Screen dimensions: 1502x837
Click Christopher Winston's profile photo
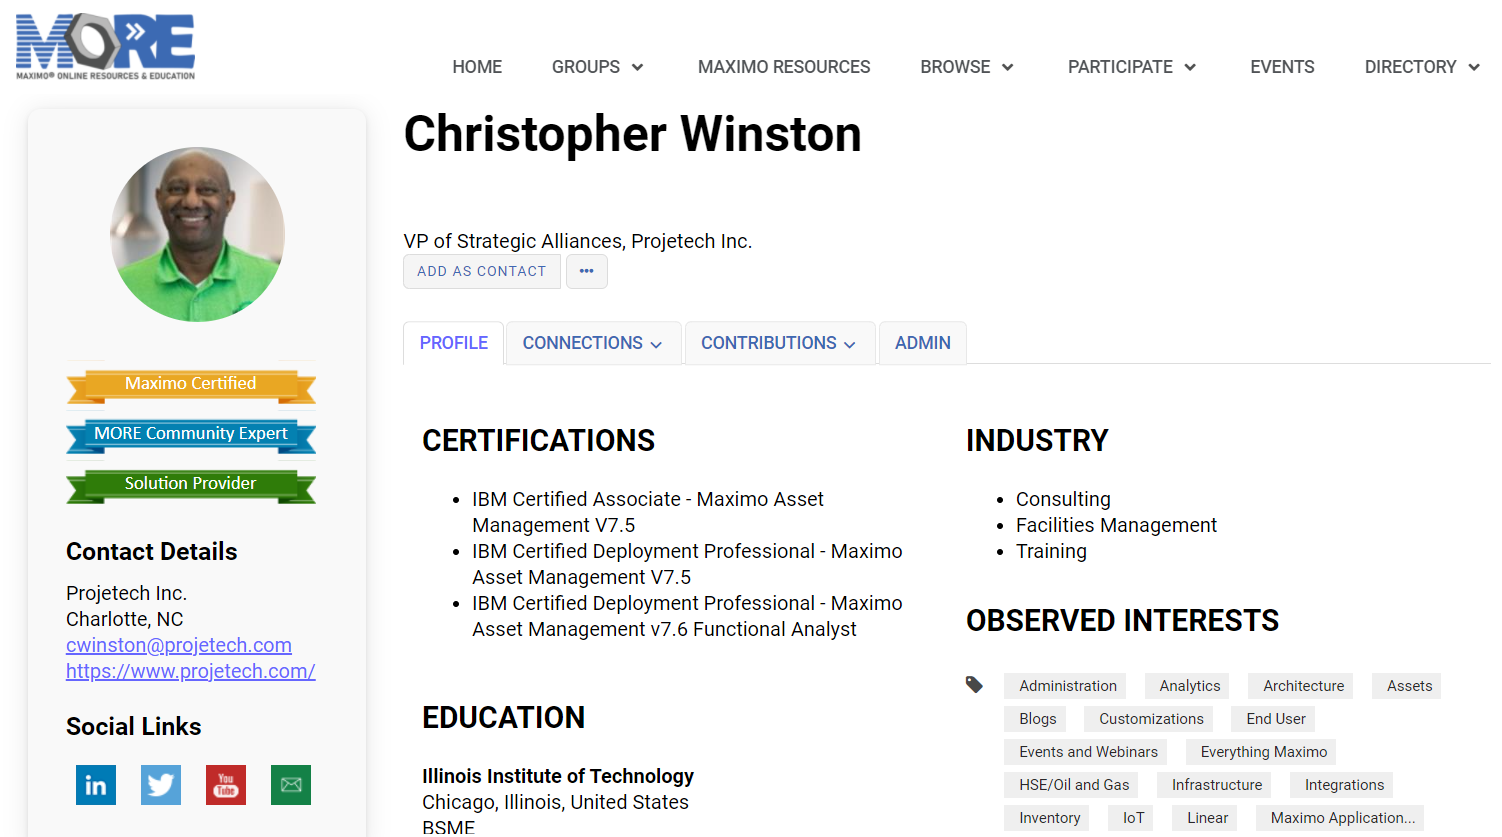point(197,234)
